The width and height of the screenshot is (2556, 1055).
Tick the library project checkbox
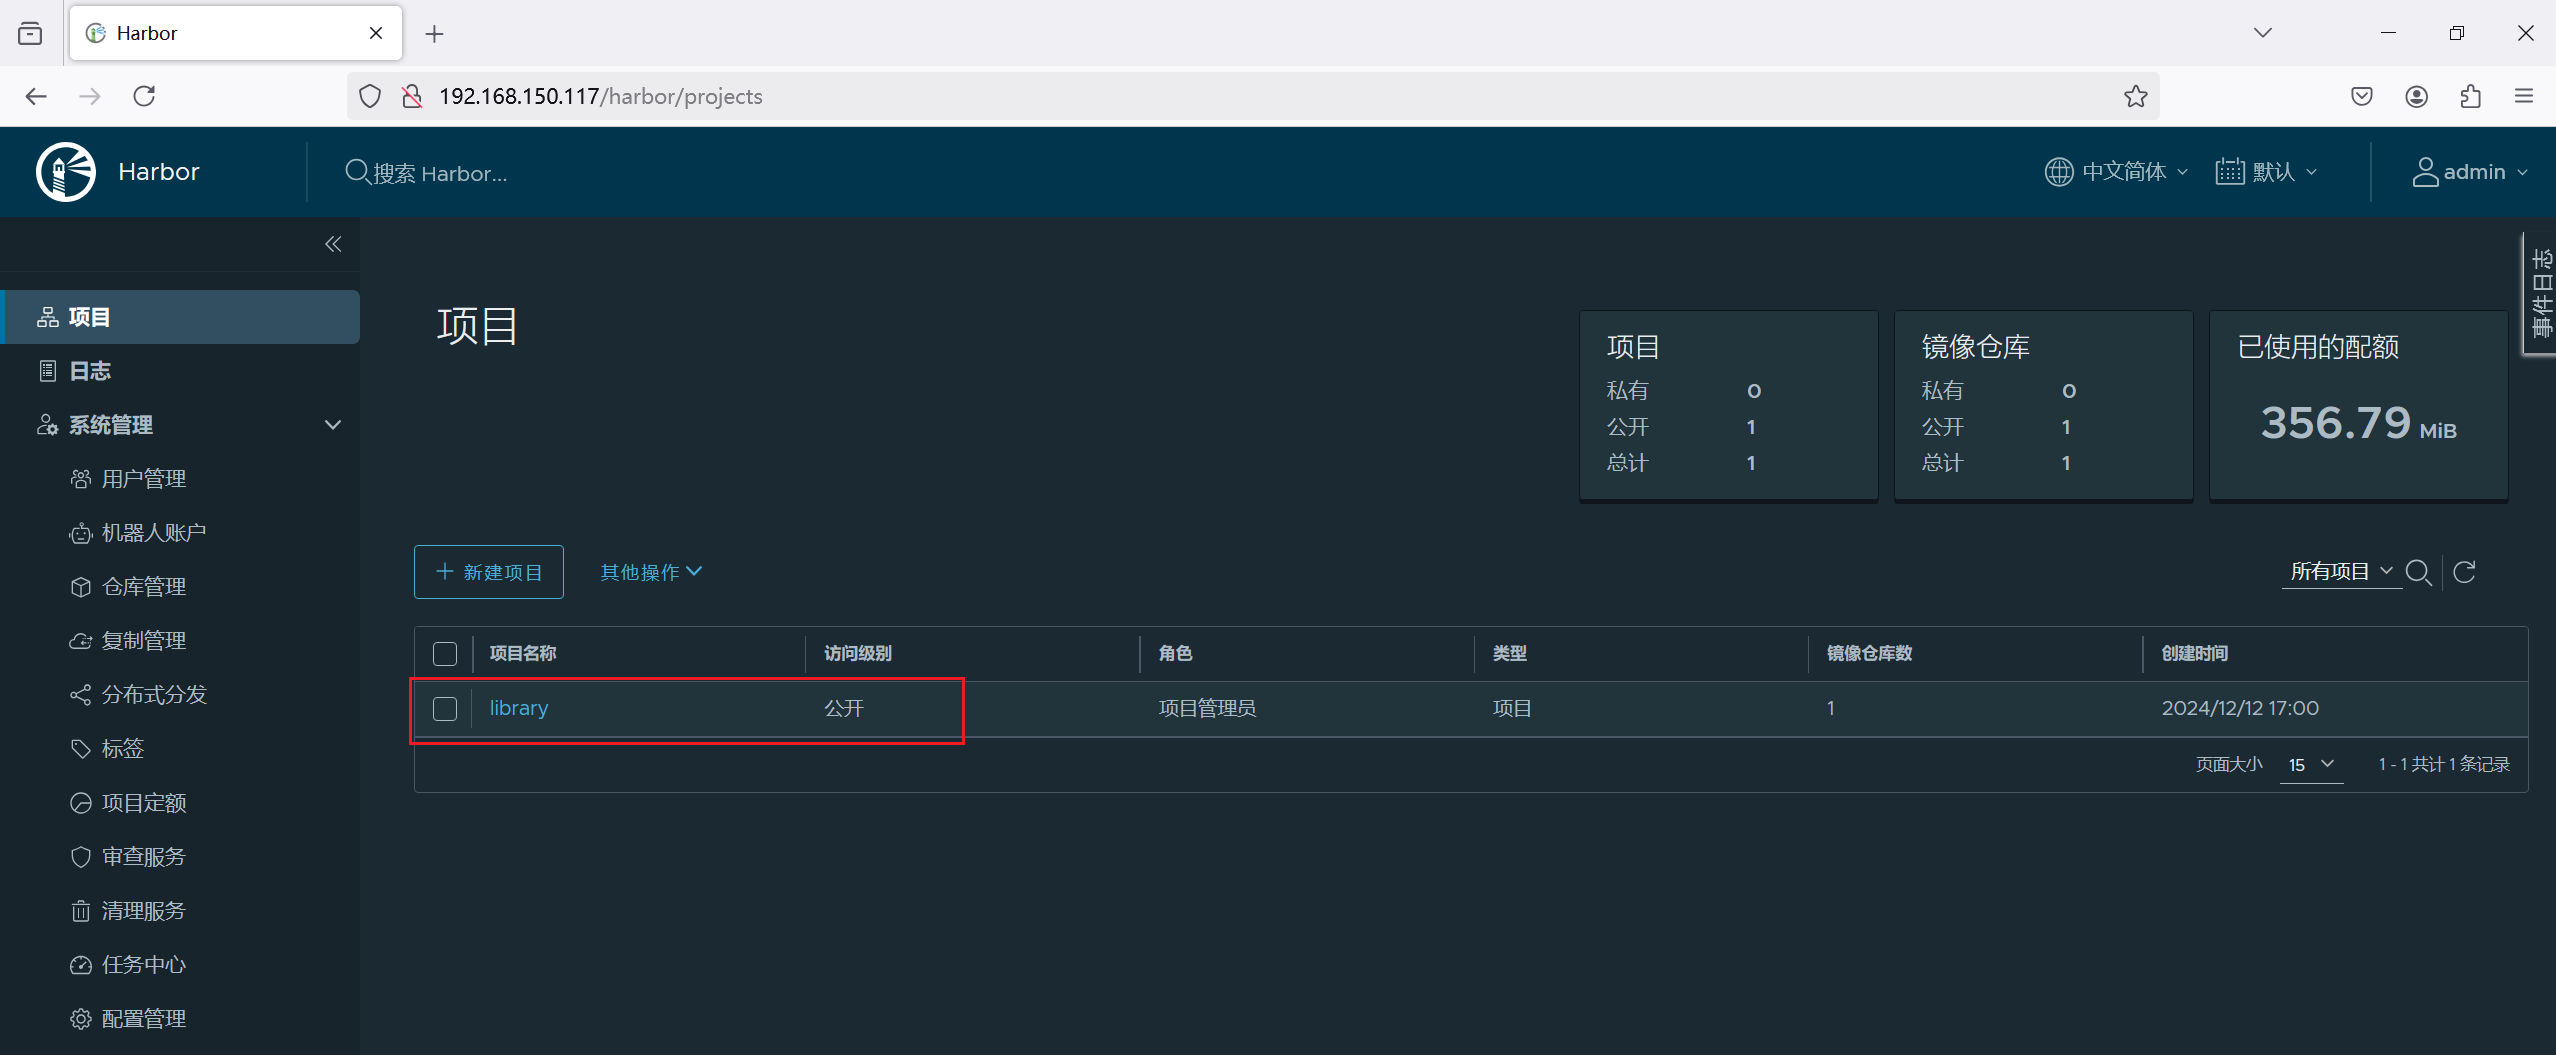(x=445, y=709)
